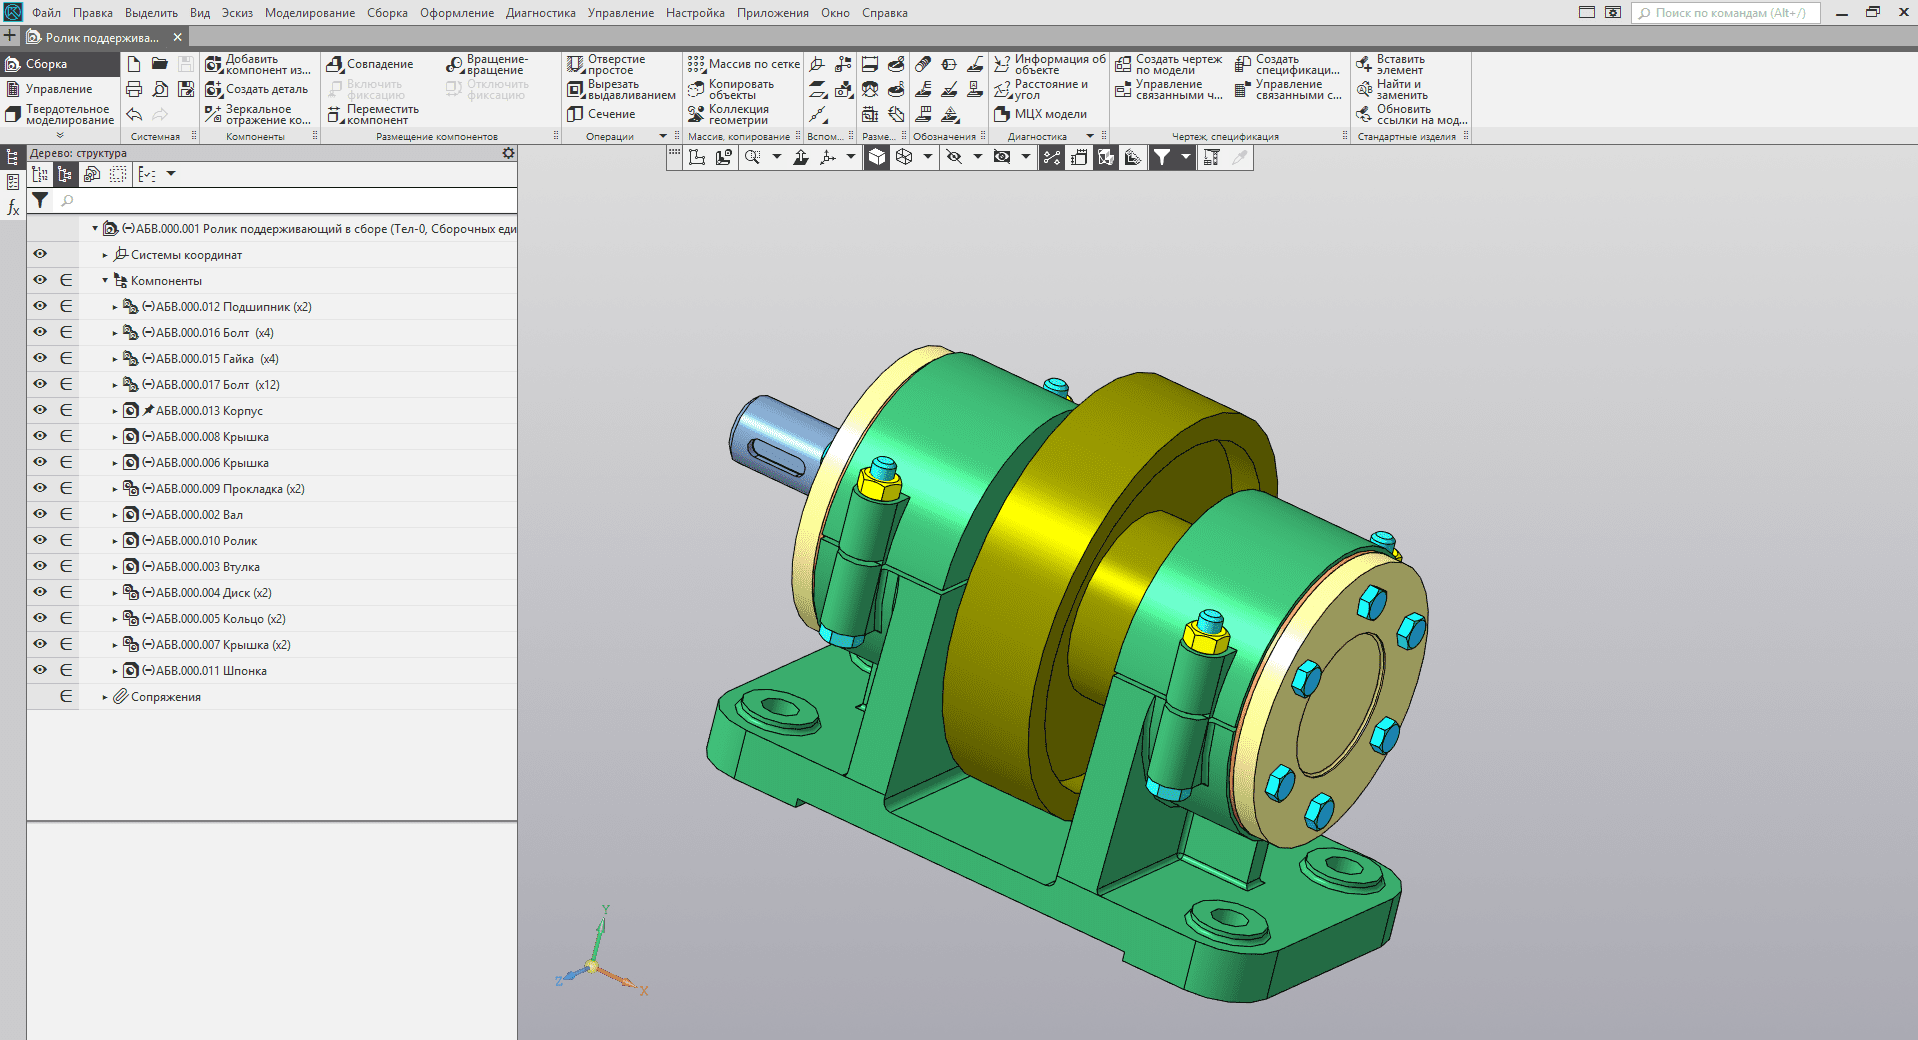The height and width of the screenshot is (1040, 1918).
Task: Toggle shaded display mode cube icon
Action: (877, 157)
